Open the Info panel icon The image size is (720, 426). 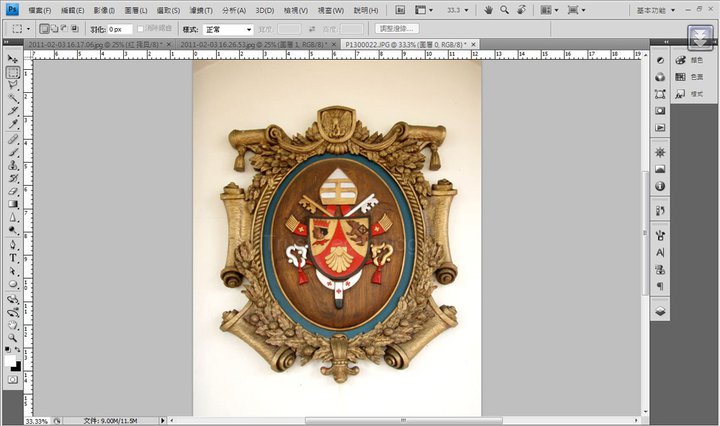[x=660, y=186]
